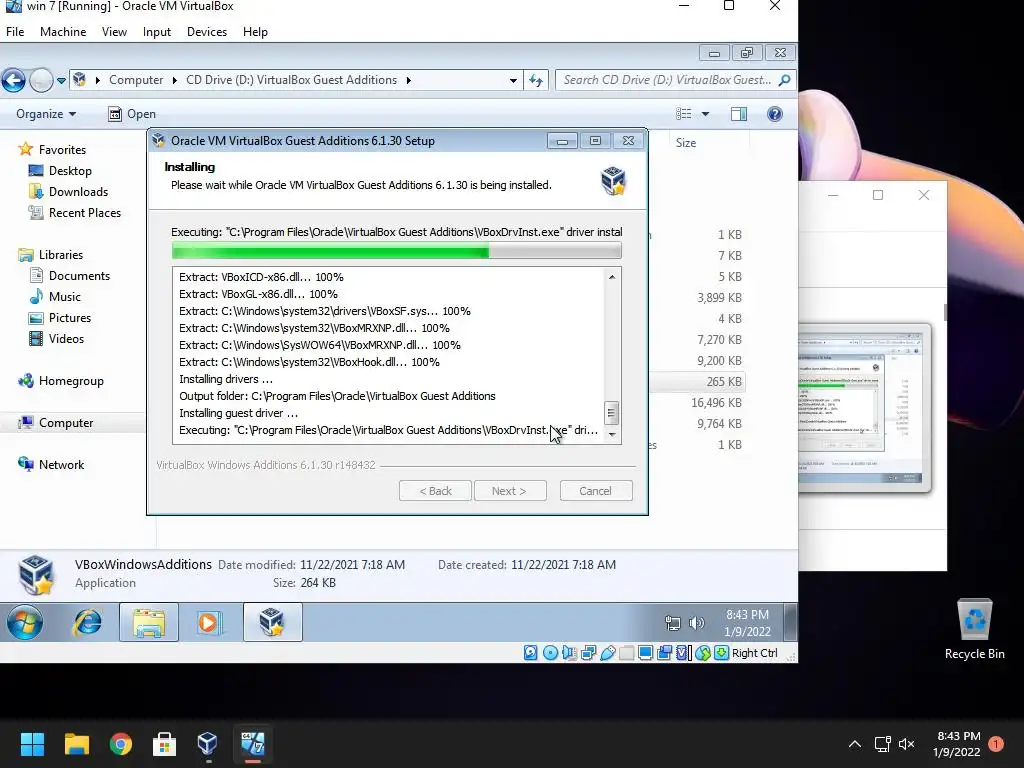
Task: Click the mouse integration status icon
Action: click(x=703, y=652)
